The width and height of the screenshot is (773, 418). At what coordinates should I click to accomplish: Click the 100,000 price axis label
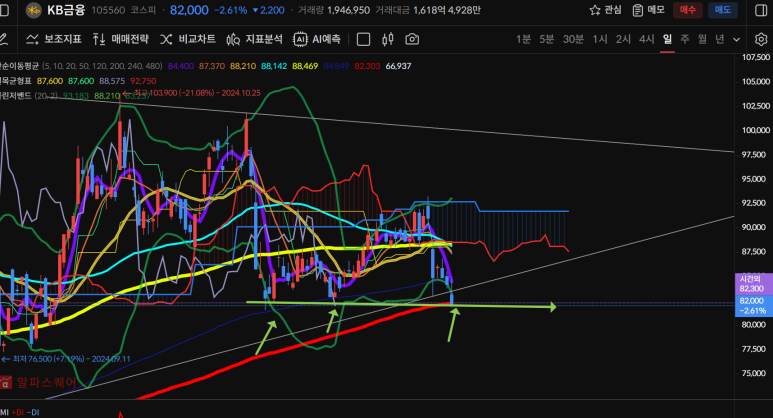click(756, 130)
